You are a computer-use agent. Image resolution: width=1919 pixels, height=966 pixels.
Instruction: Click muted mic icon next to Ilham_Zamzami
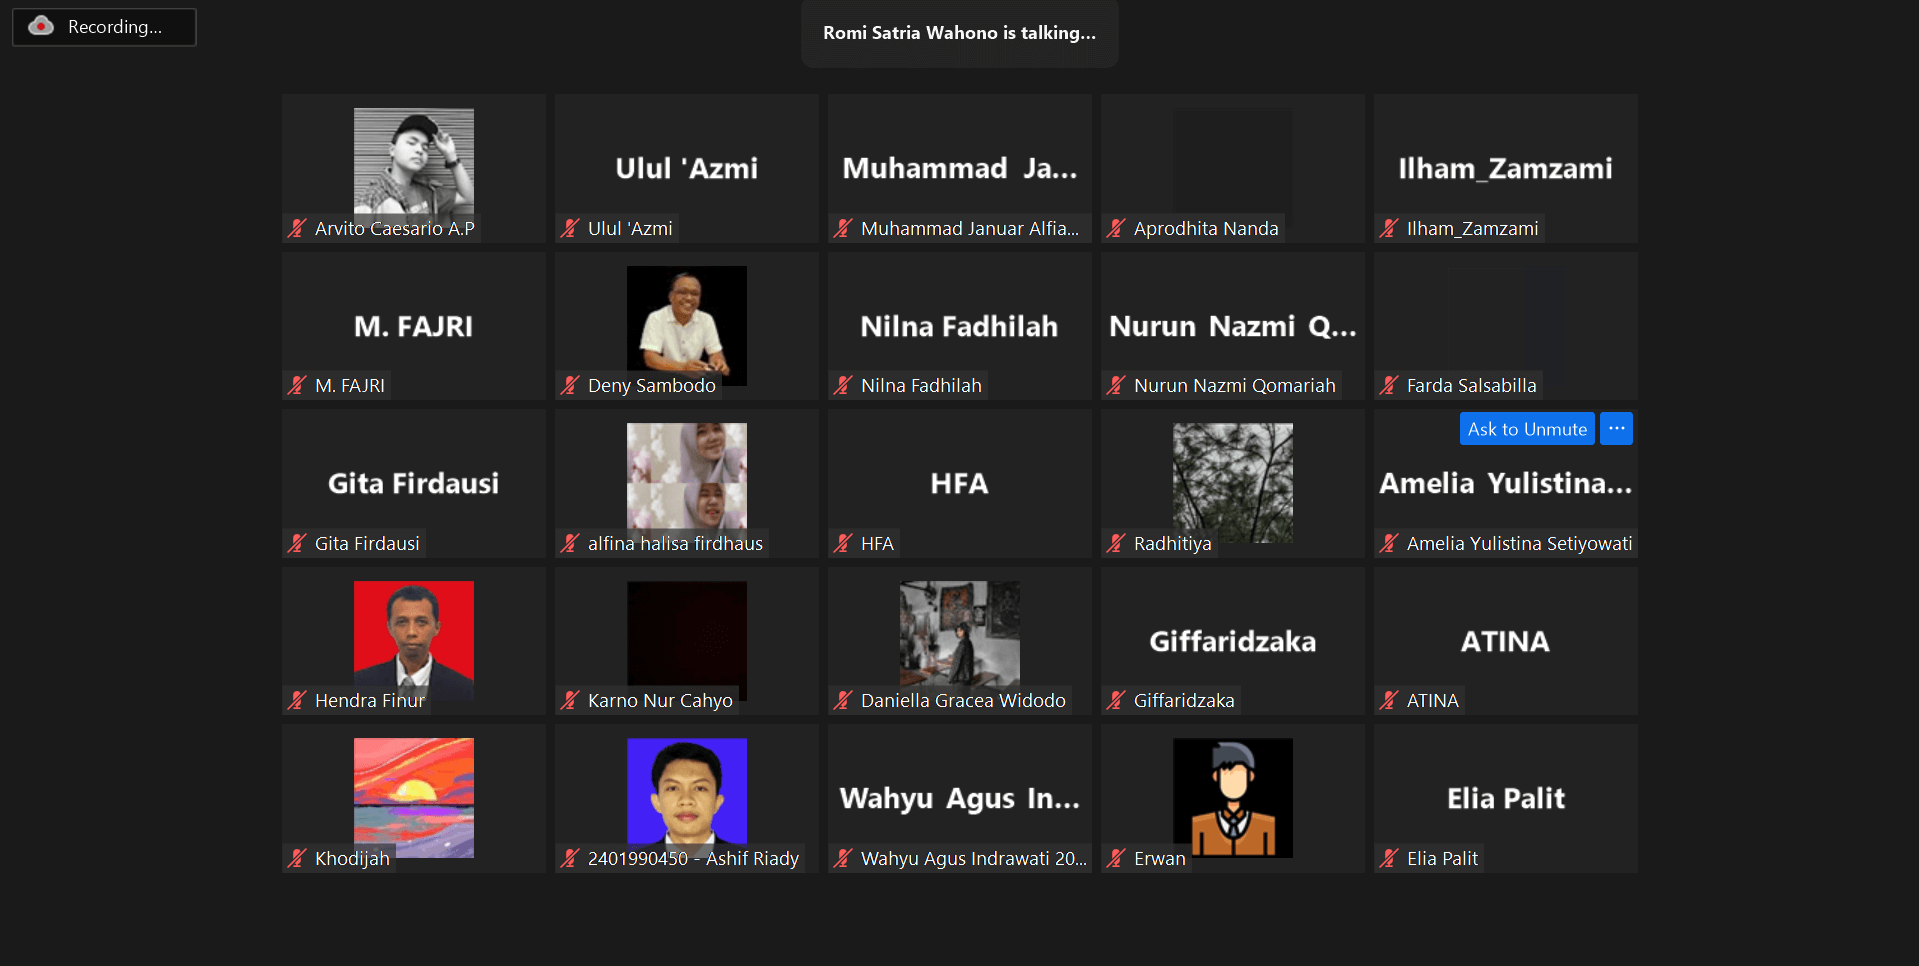1389,228
